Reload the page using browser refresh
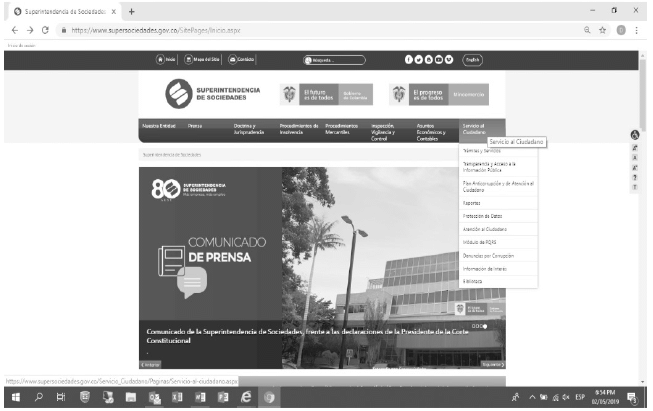 (45, 31)
